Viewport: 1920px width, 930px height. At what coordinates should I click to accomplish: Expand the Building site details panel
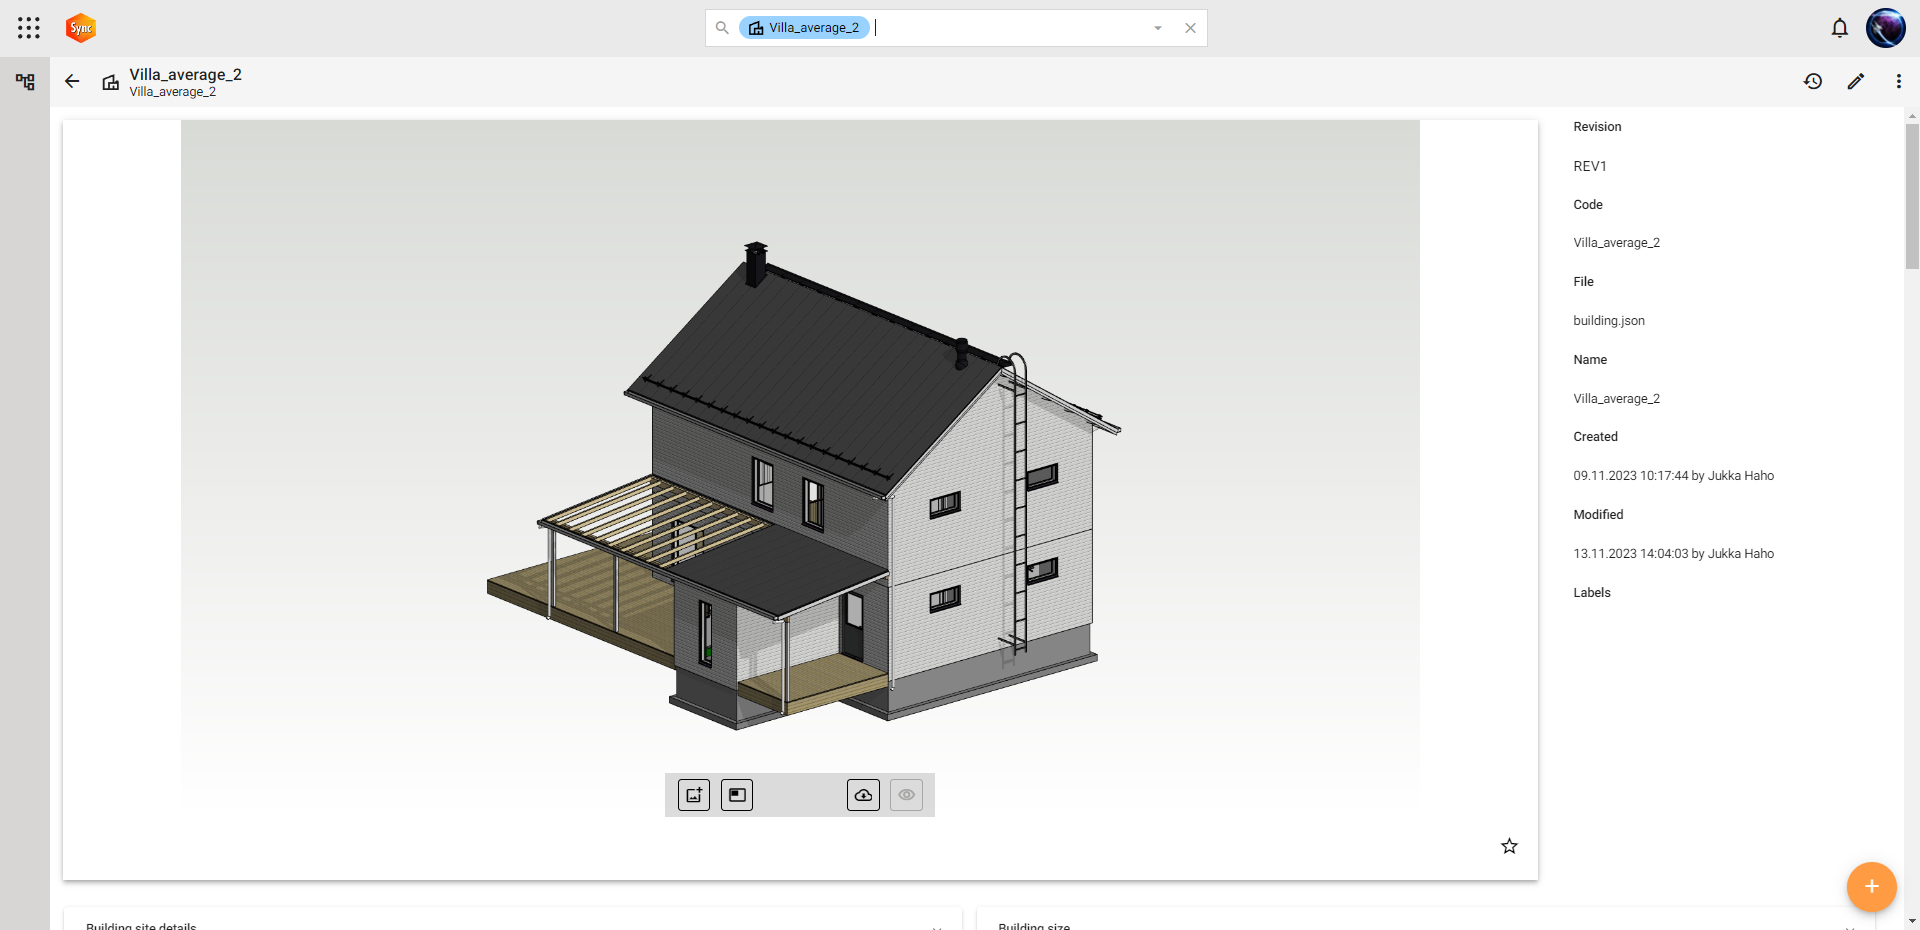click(936, 925)
